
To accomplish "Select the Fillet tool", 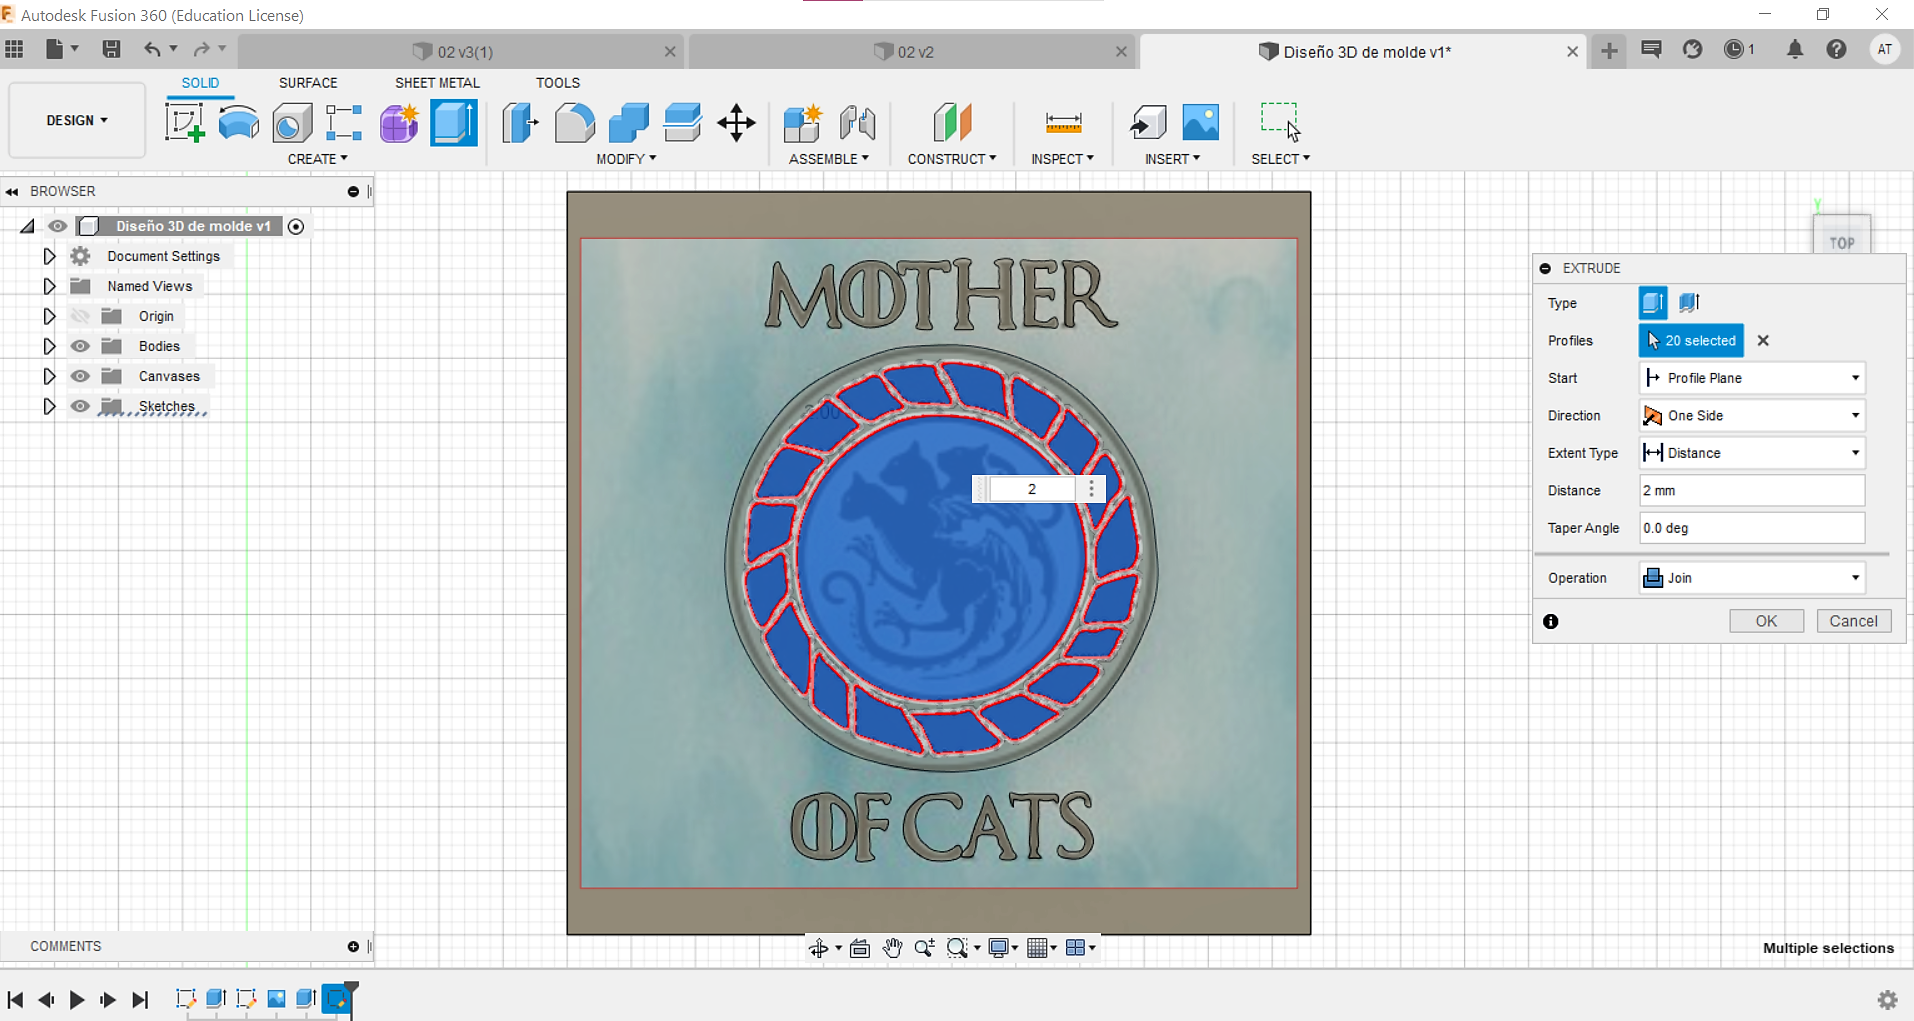I will (x=574, y=123).
